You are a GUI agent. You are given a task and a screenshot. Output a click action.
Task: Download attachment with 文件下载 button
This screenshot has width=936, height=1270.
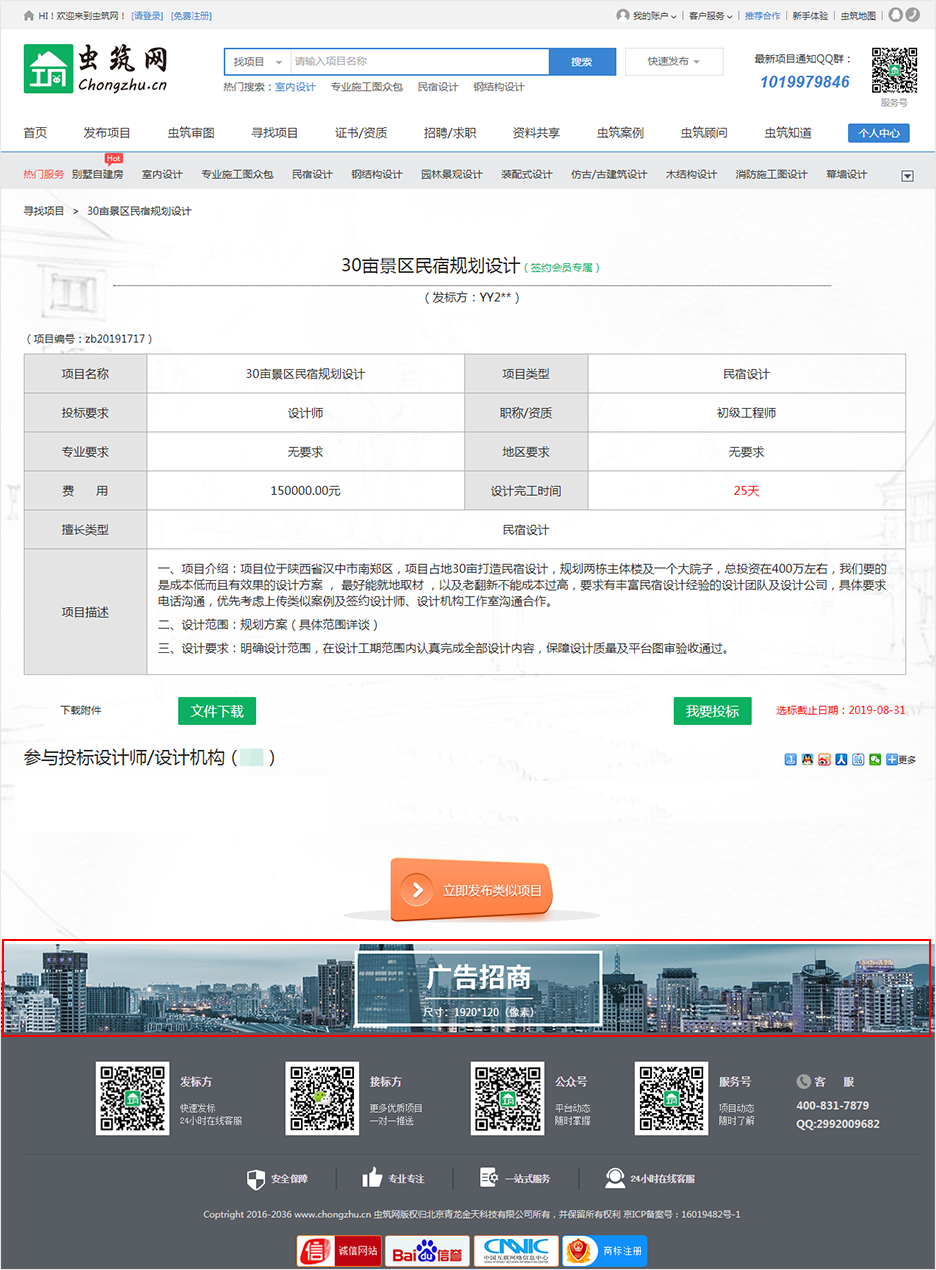pyautogui.click(x=217, y=711)
